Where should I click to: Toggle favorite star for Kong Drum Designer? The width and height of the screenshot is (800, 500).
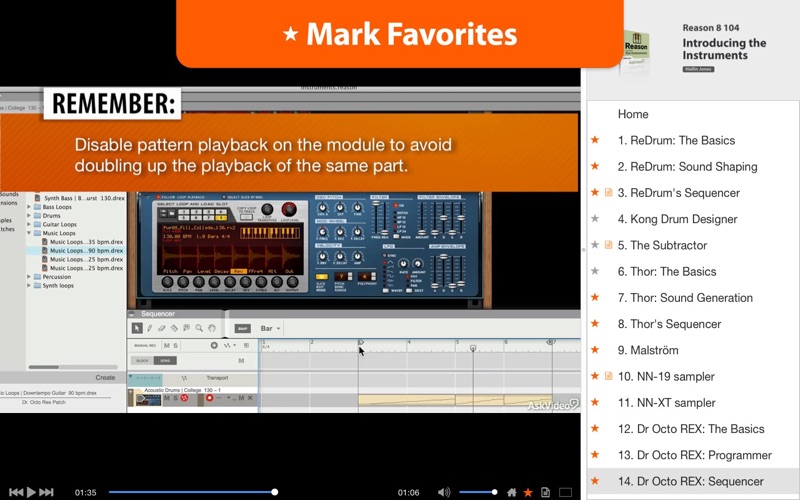pos(595,218)
